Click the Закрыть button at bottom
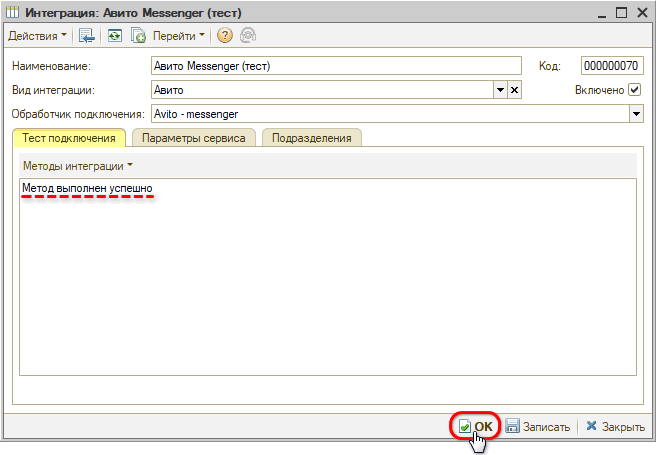The height and width of the screenshot is (455, 656). point(615,427)
